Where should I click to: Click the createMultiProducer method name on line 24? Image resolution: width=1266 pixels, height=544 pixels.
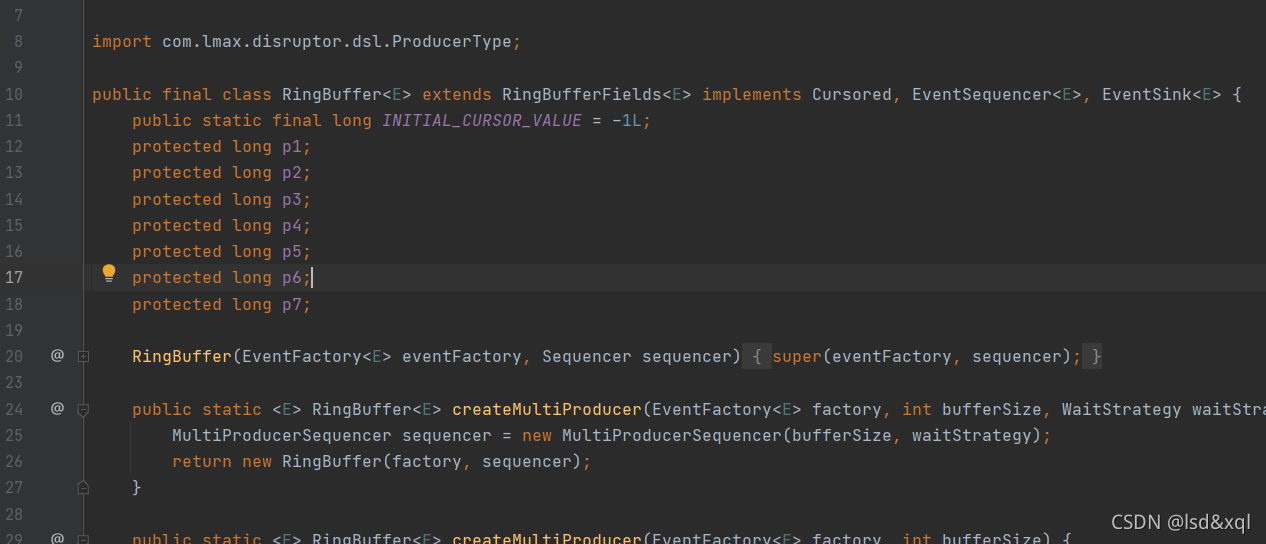click(x=547, y=409)
